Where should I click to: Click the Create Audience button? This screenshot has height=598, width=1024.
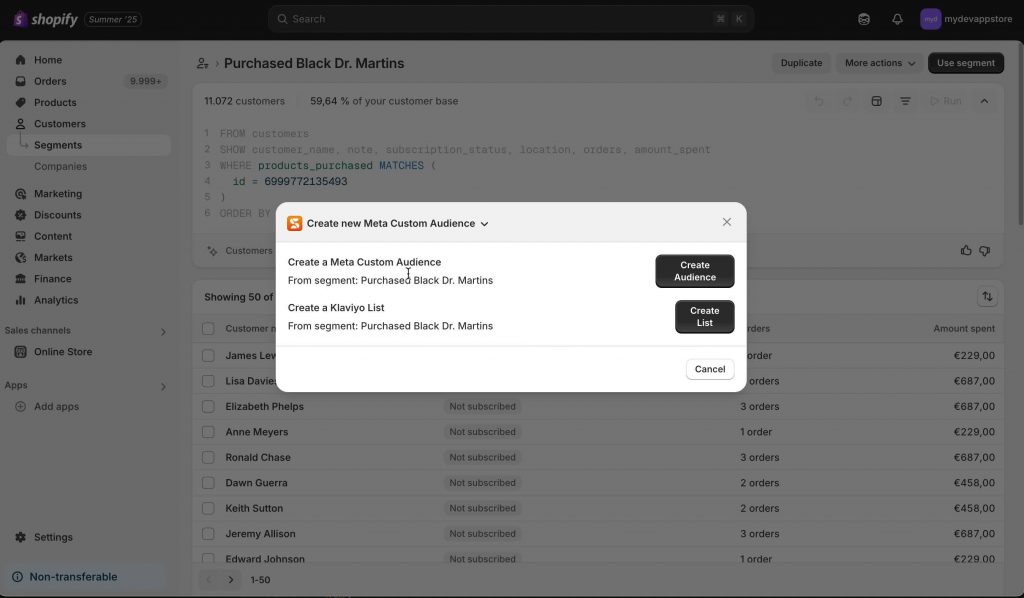coord(695,271)
